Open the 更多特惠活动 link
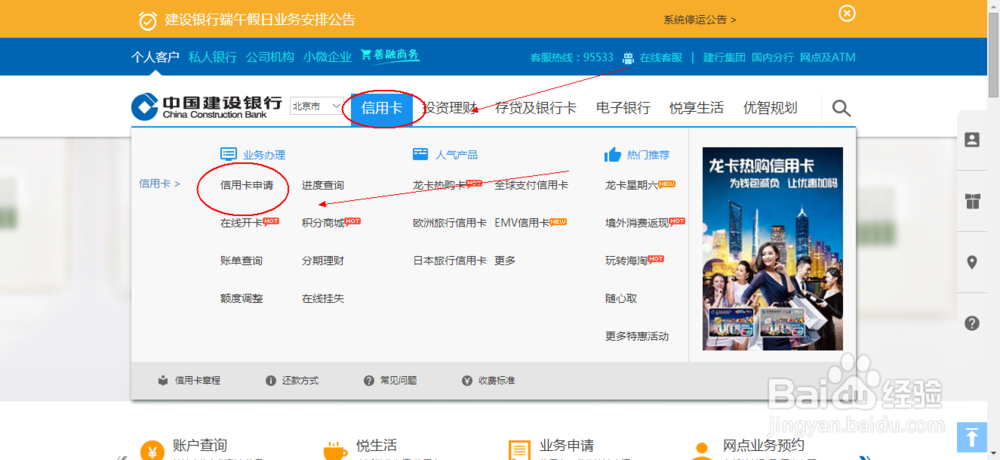The width and height of the screenshot is (1000, 460). [x=637, y=336]
